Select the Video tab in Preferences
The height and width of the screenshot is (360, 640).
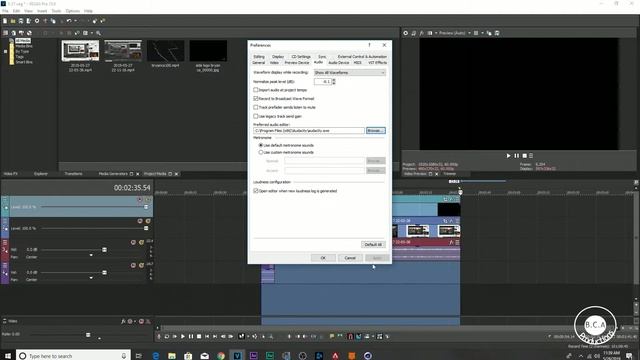click(274, 63)
